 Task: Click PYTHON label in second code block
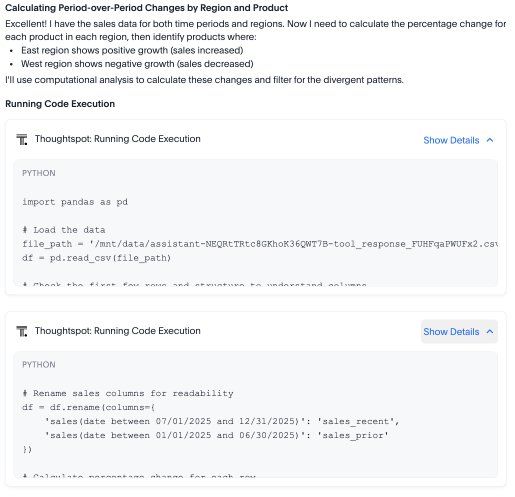pyautogui.click(x=39, y=364)
